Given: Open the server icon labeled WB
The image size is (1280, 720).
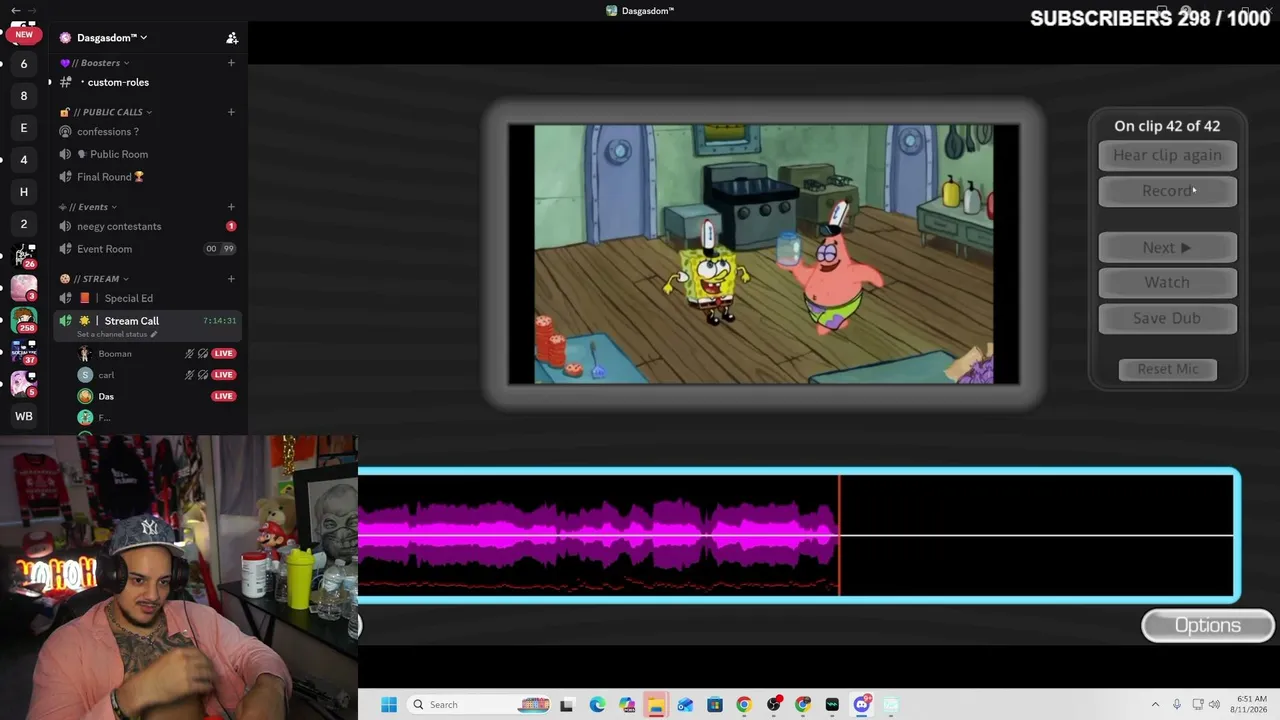Looking at the screenshot, I should coord(24,416).
